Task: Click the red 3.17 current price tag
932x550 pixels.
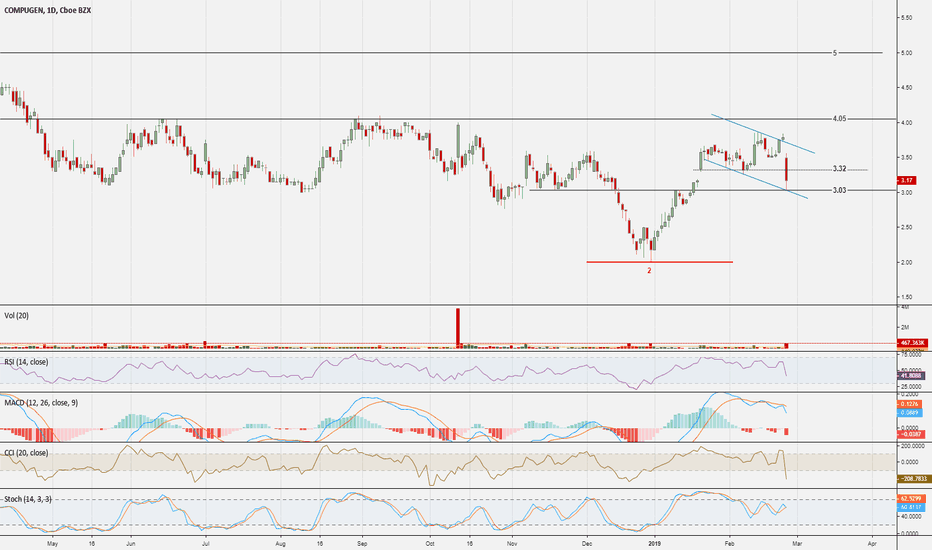Action: pos(906,180)
